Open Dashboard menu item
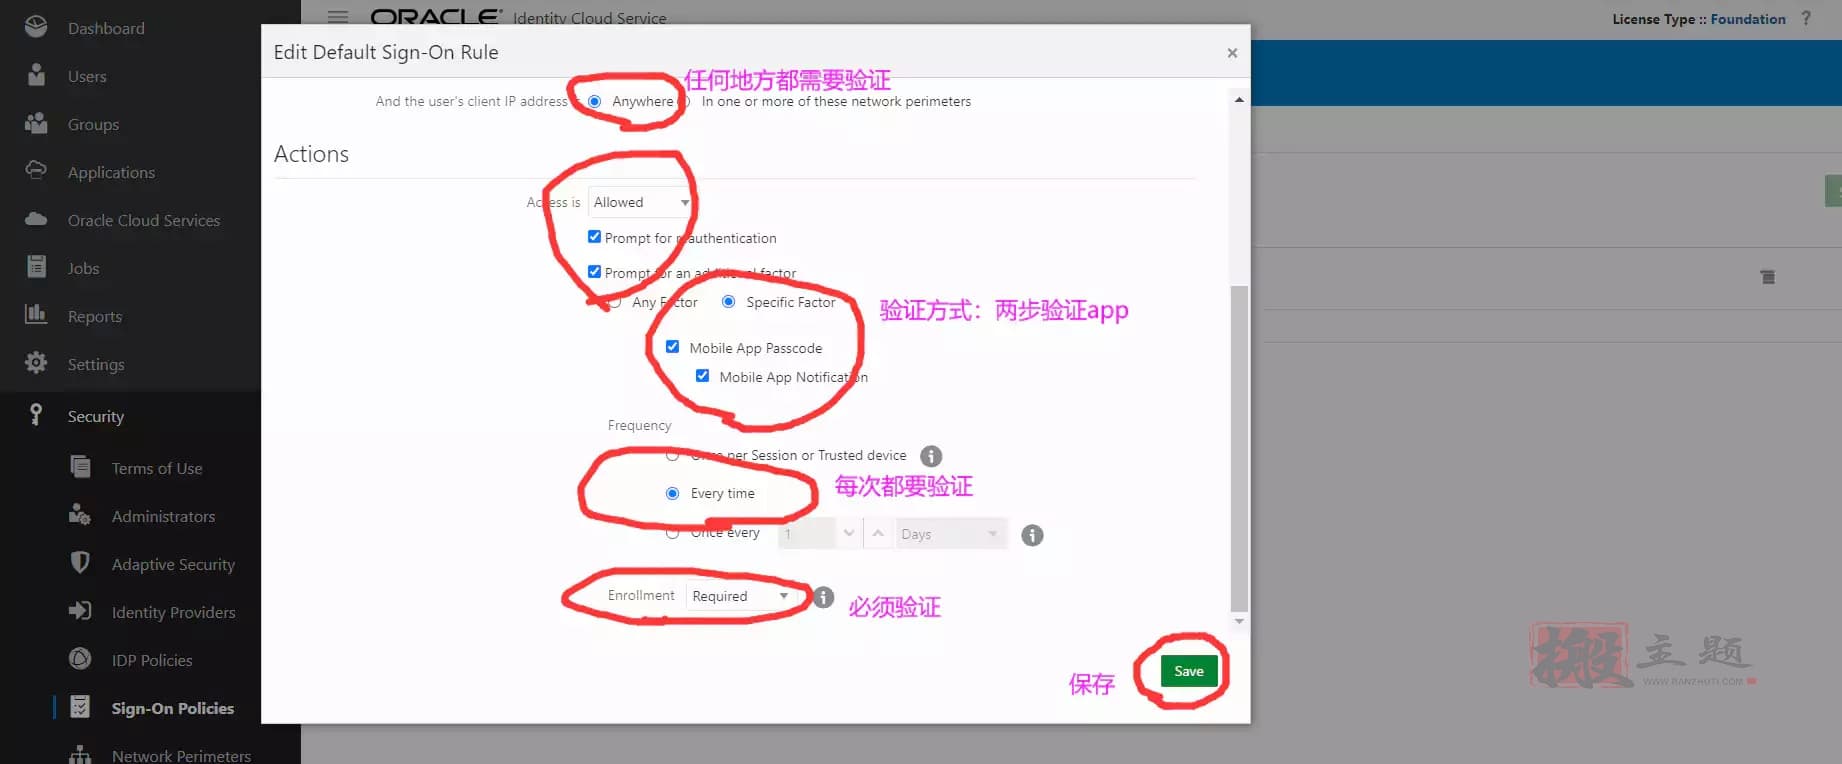This screenshot has width=1842, height=764. [106, 28]
